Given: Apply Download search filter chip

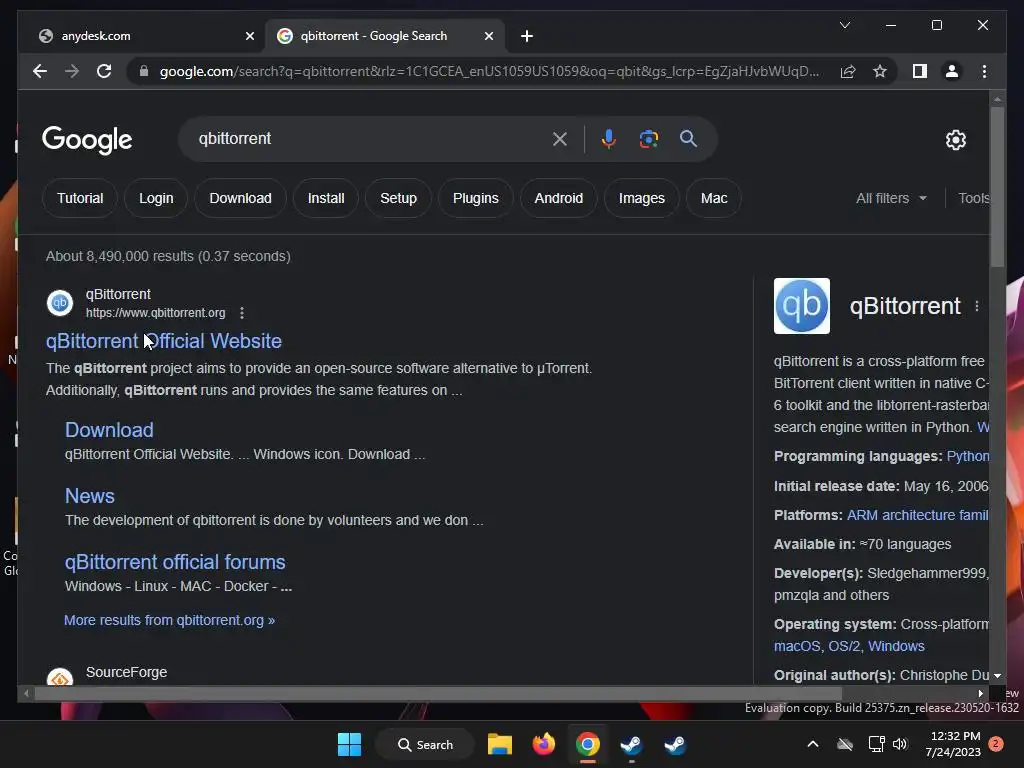Looking at the screenshot, I should [x=240, y=198].
